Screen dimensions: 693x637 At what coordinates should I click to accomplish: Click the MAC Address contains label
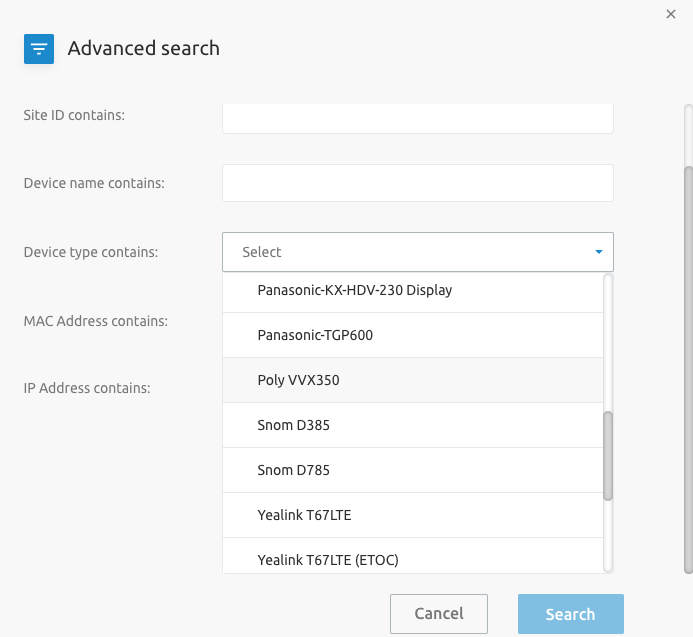[95, 321]
